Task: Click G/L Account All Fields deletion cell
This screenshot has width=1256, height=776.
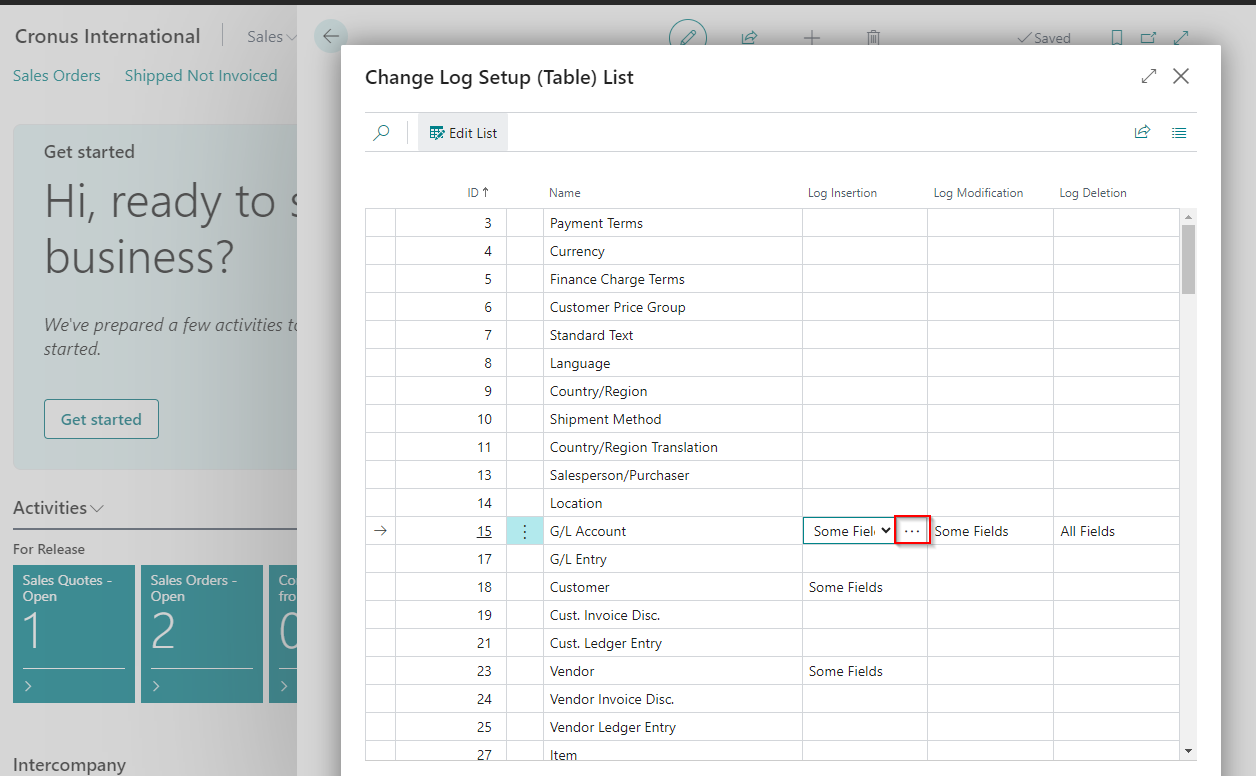Action: [x=1116, y=531]
